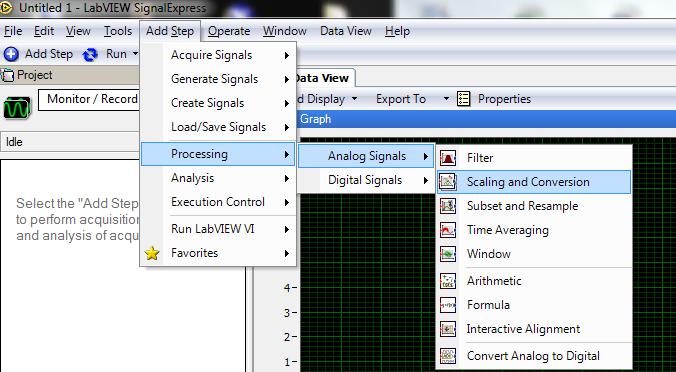Expand the Favorites submenu
Viewport: 676px width, 372px height.
(x=219, y=253)
